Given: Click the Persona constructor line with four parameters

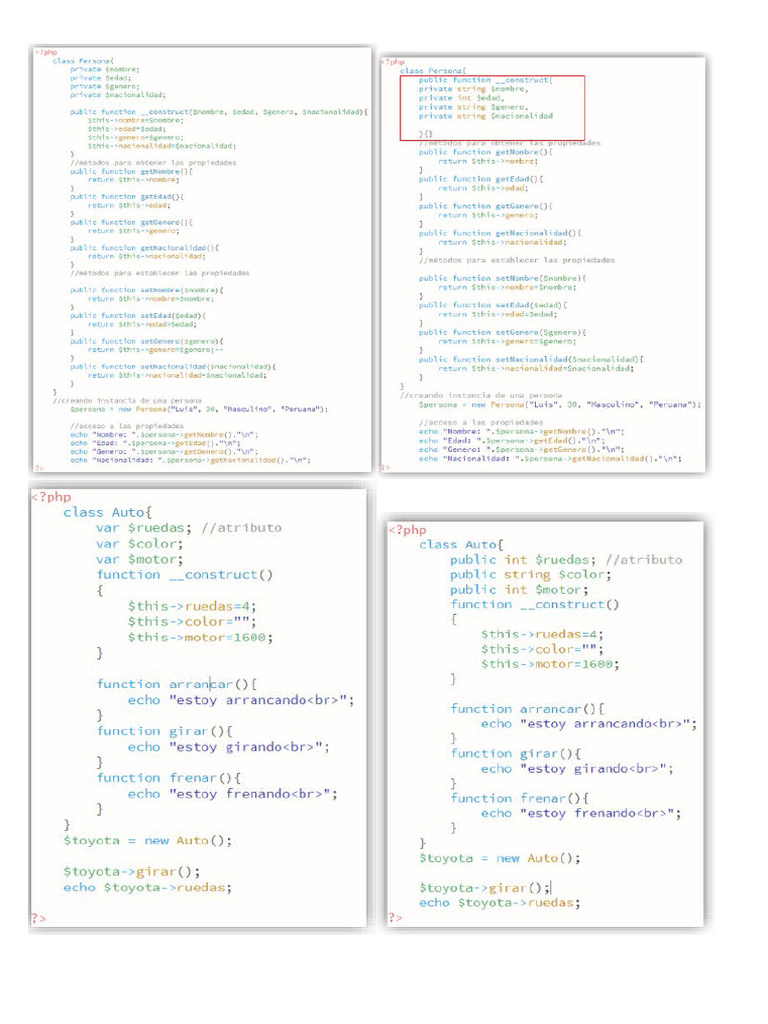Looking at the screenshot, I should [x=219, y=112].
